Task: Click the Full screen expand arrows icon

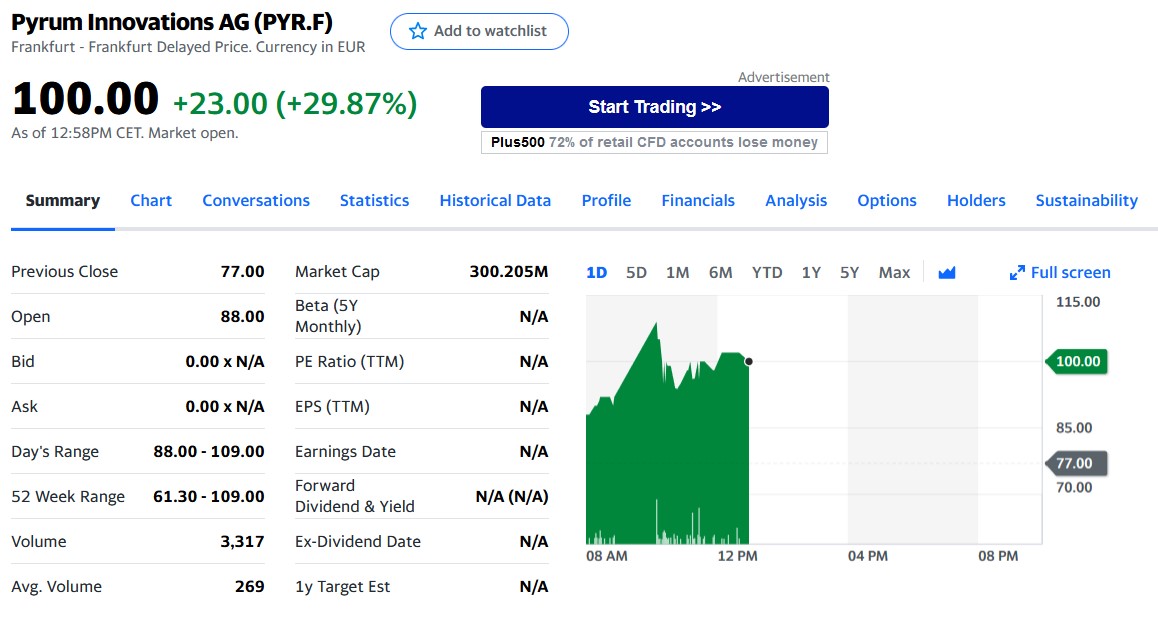Action: pyautogui.click(x=1017, y=273)
